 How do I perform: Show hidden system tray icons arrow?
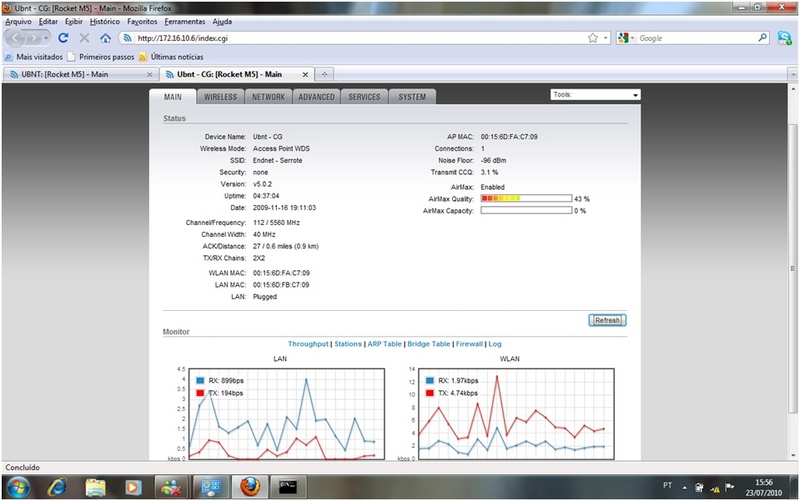click(685, 488)
